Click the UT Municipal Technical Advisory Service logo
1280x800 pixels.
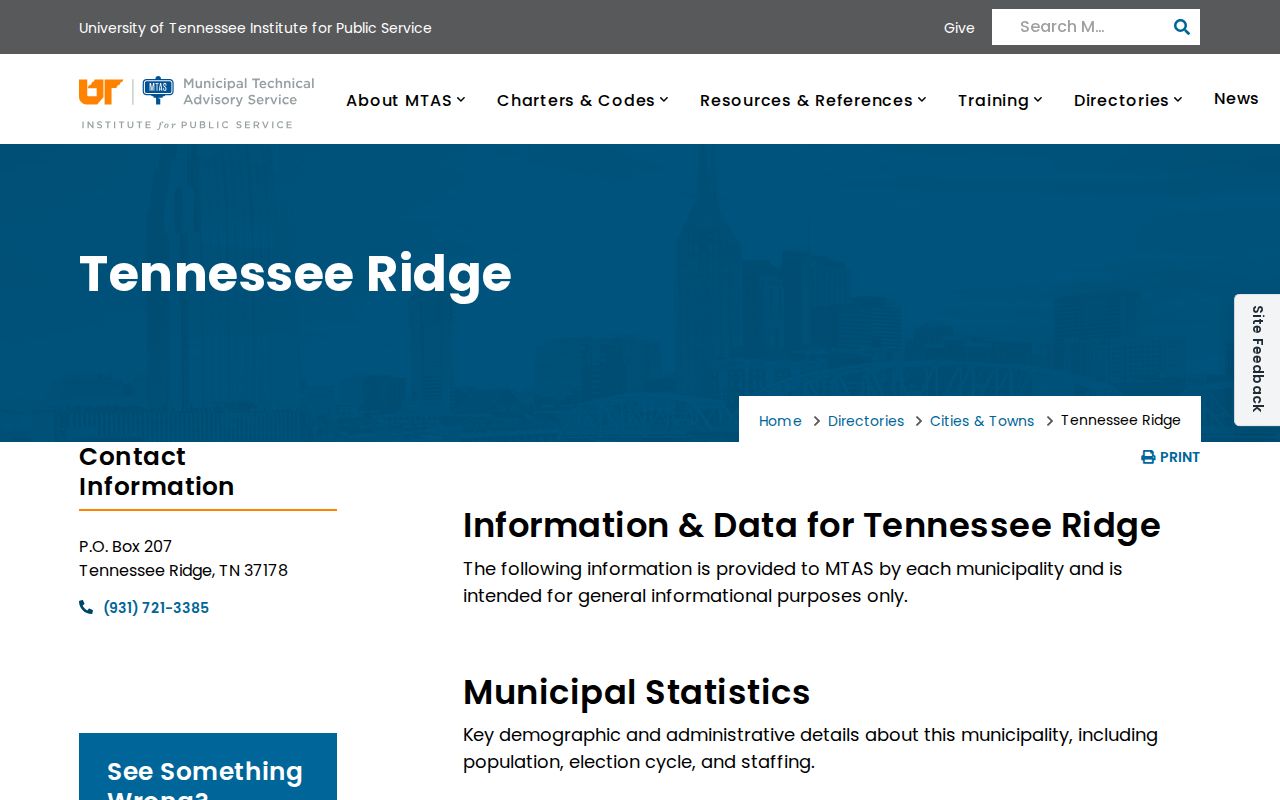(x=197, y=102)
